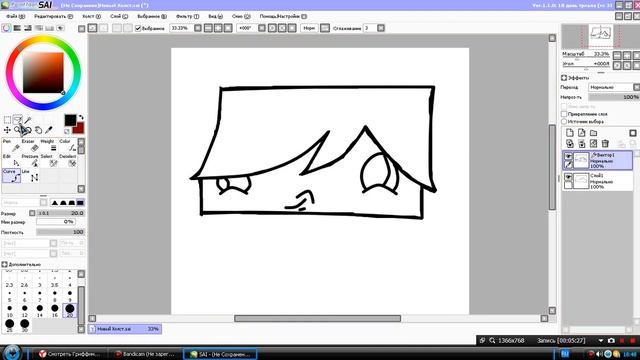Select the Hand pan tool

38,130
